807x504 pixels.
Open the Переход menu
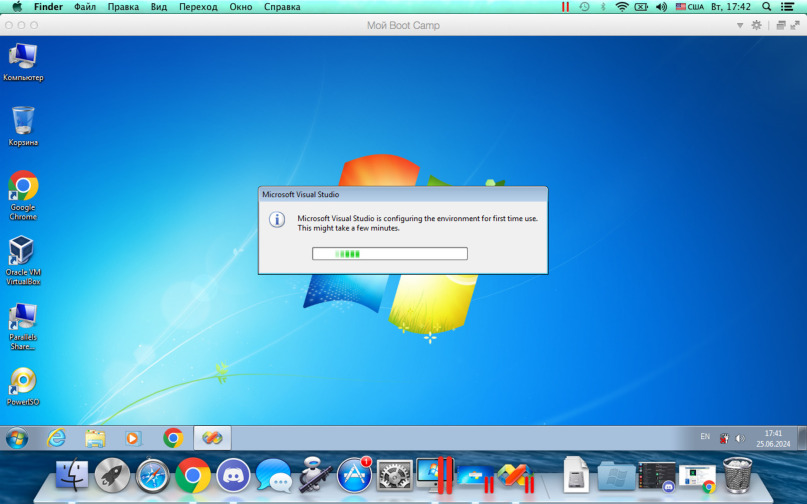pyautogui.click(x=198, y=7)
